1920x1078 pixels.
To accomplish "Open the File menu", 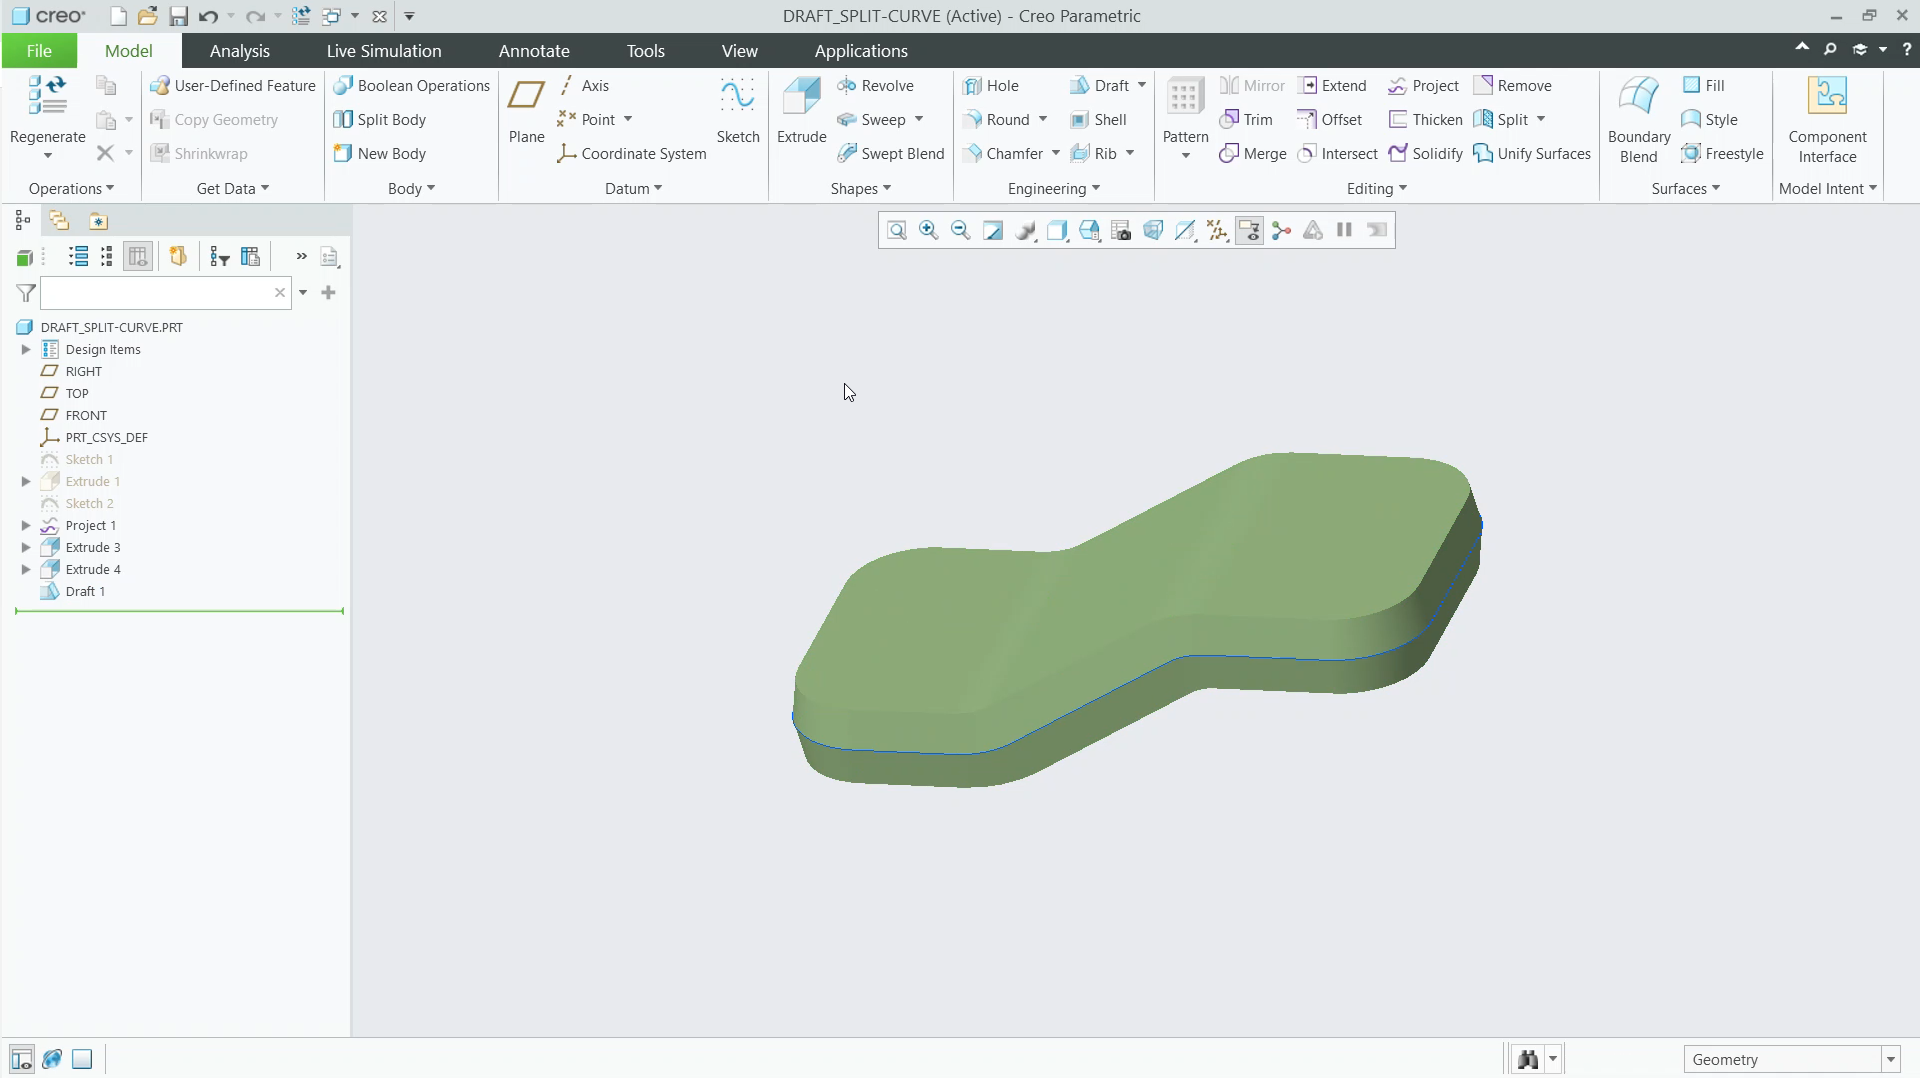I will coord(39,51).
